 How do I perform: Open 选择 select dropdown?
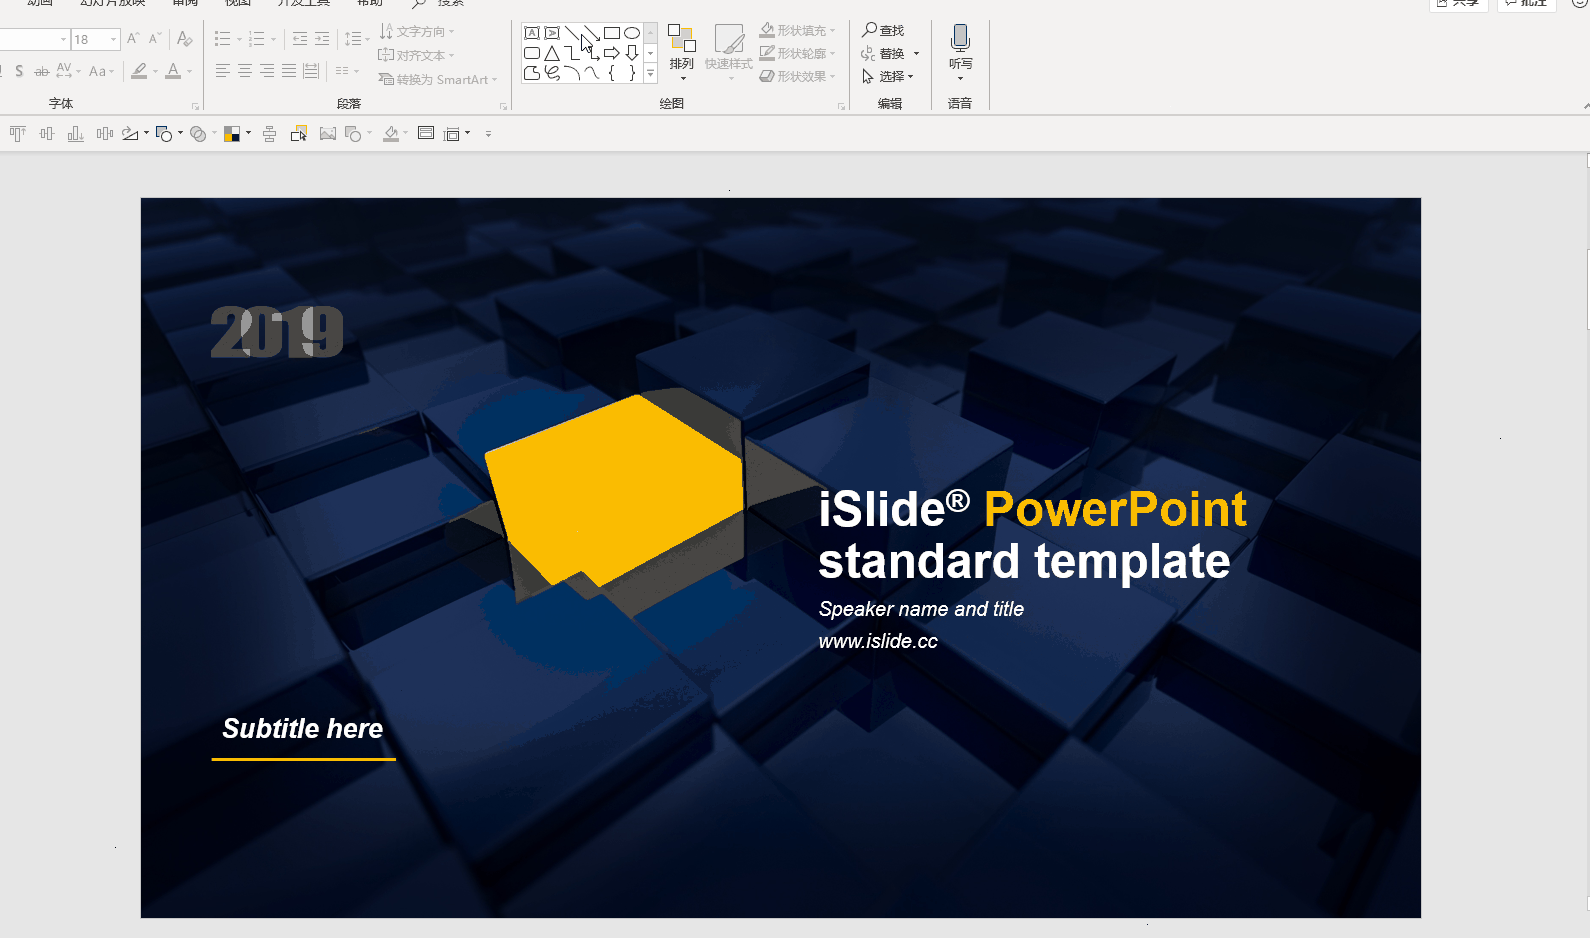tap(887, 76)
